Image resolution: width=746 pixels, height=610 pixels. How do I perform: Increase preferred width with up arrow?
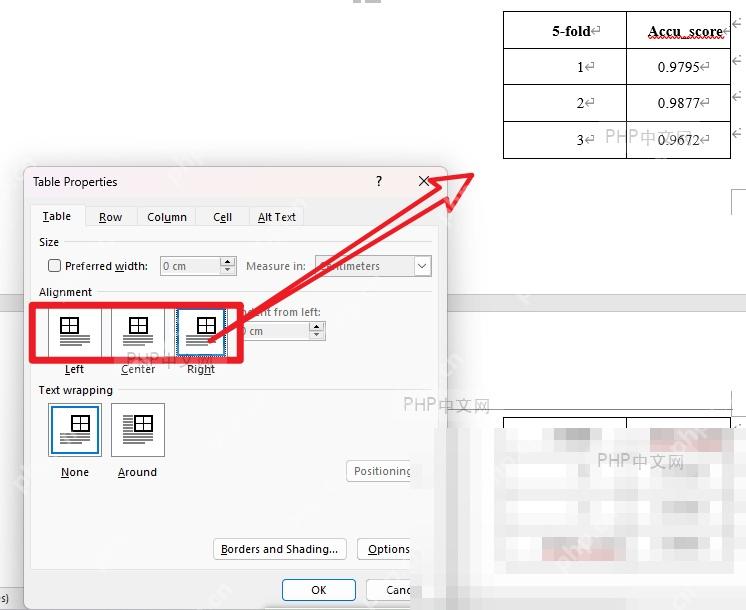click(x=227, y=261)
